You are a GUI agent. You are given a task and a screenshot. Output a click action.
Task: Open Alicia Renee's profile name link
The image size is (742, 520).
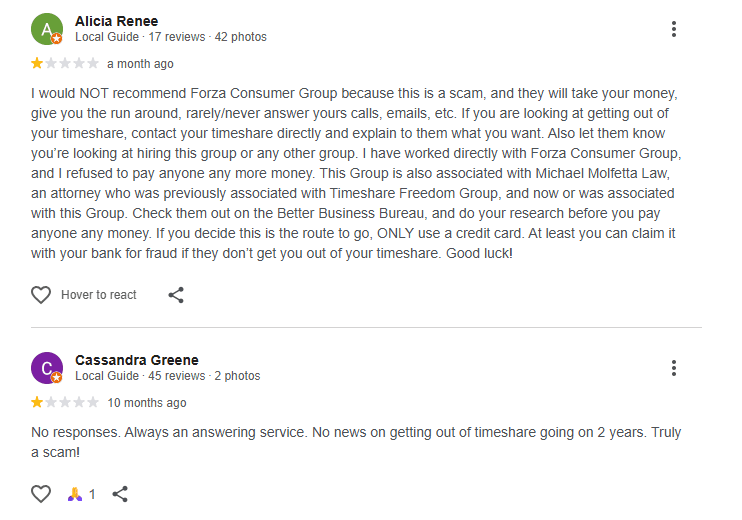pos(116,21)
